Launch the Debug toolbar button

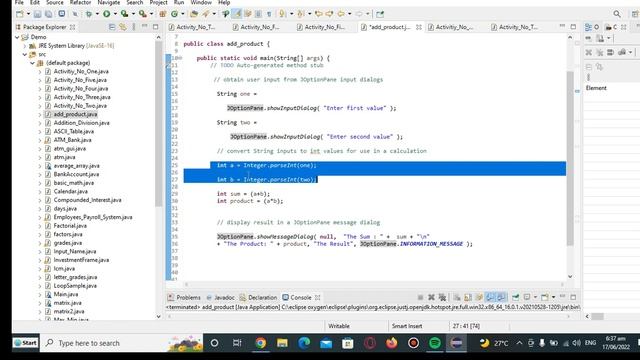pyautogui.click(x=89, y=14)
